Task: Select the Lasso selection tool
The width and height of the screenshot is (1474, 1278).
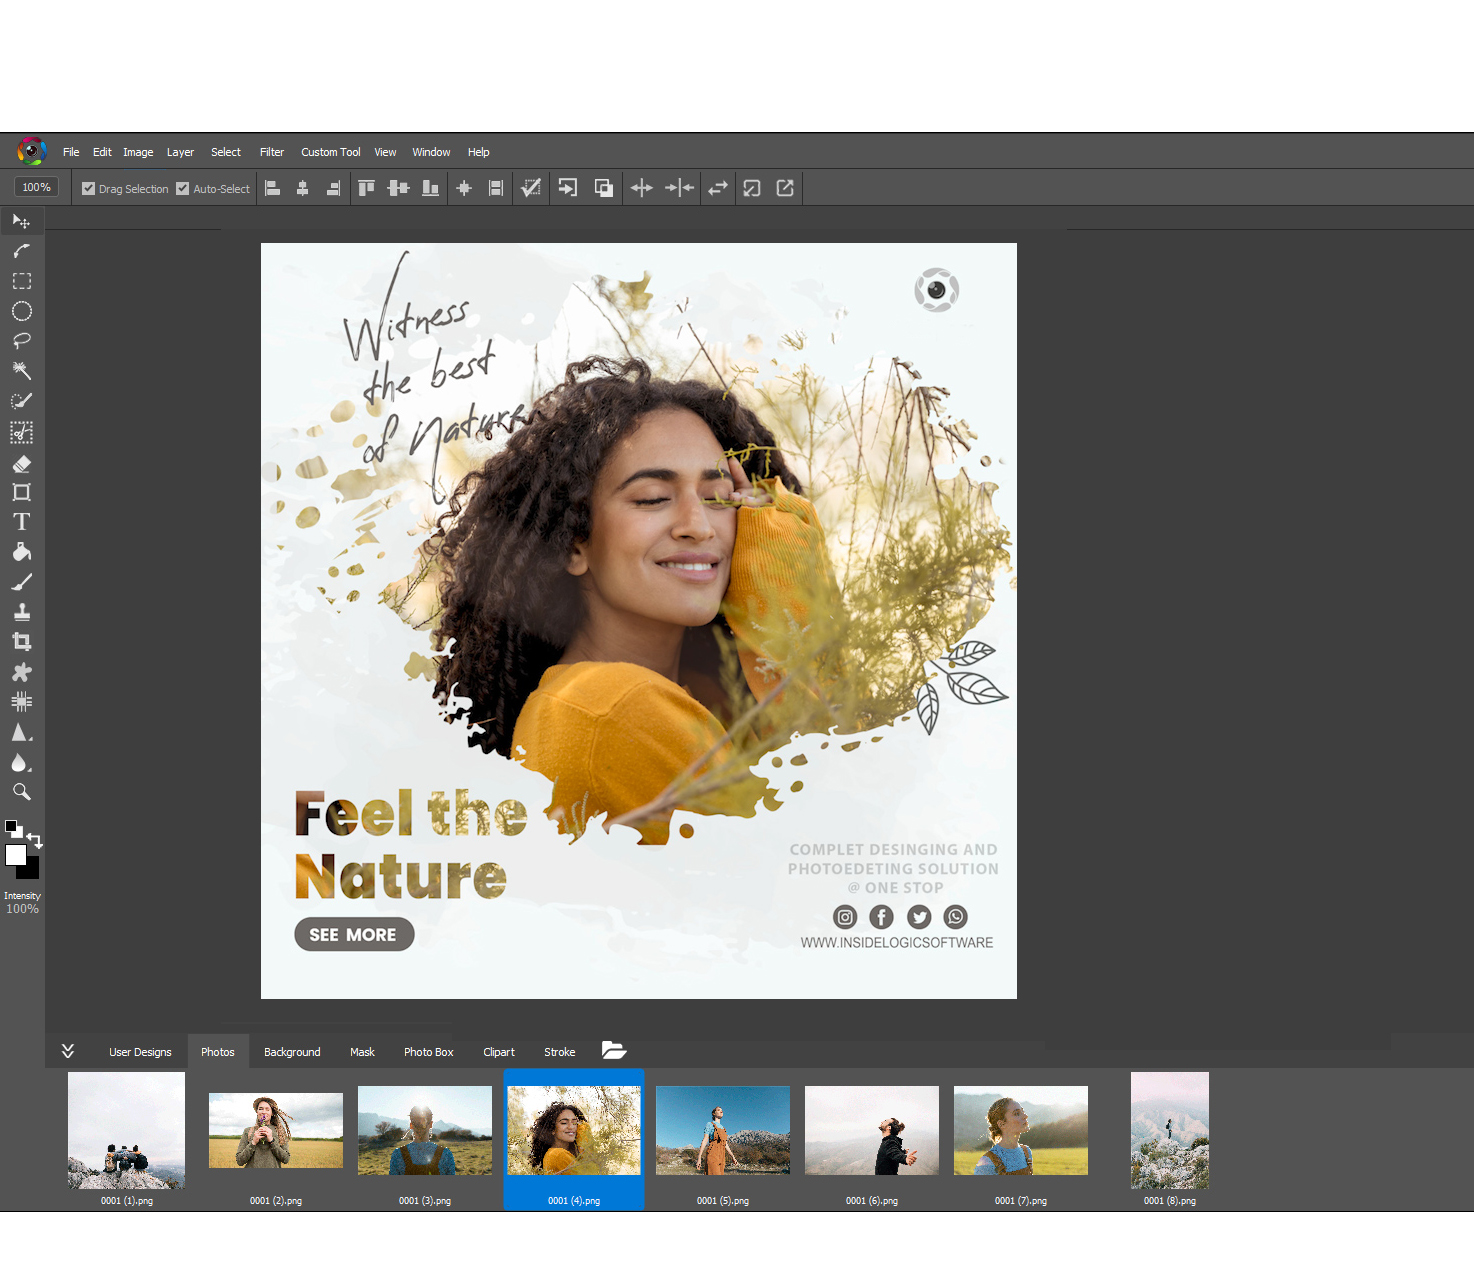Action: pyautogui.click(x=21, y=341)
